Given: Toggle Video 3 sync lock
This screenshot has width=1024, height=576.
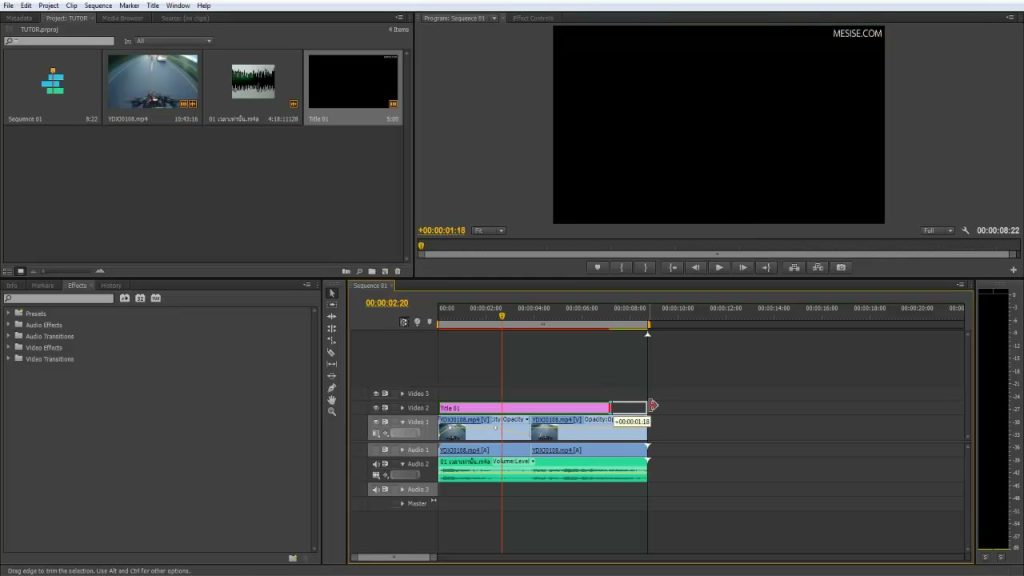Looking at the screenshot, I should coord(385,393).
